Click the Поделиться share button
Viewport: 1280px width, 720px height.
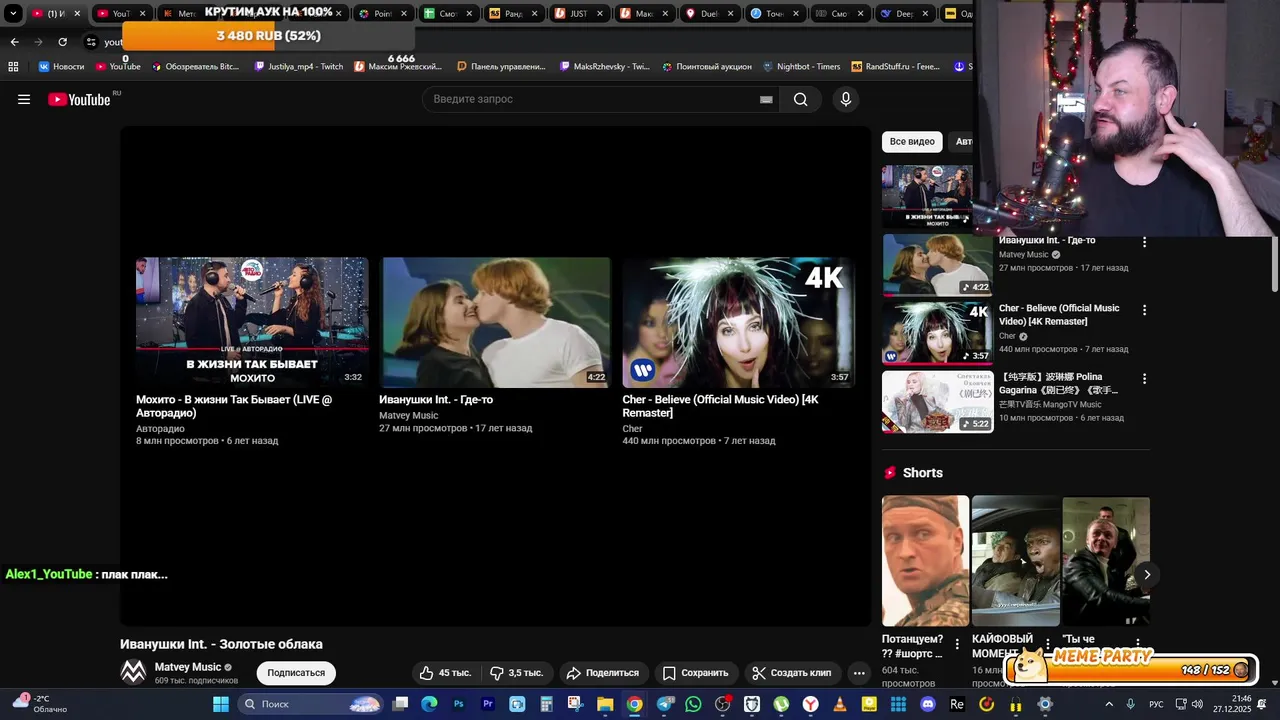(x=602, y=673)
